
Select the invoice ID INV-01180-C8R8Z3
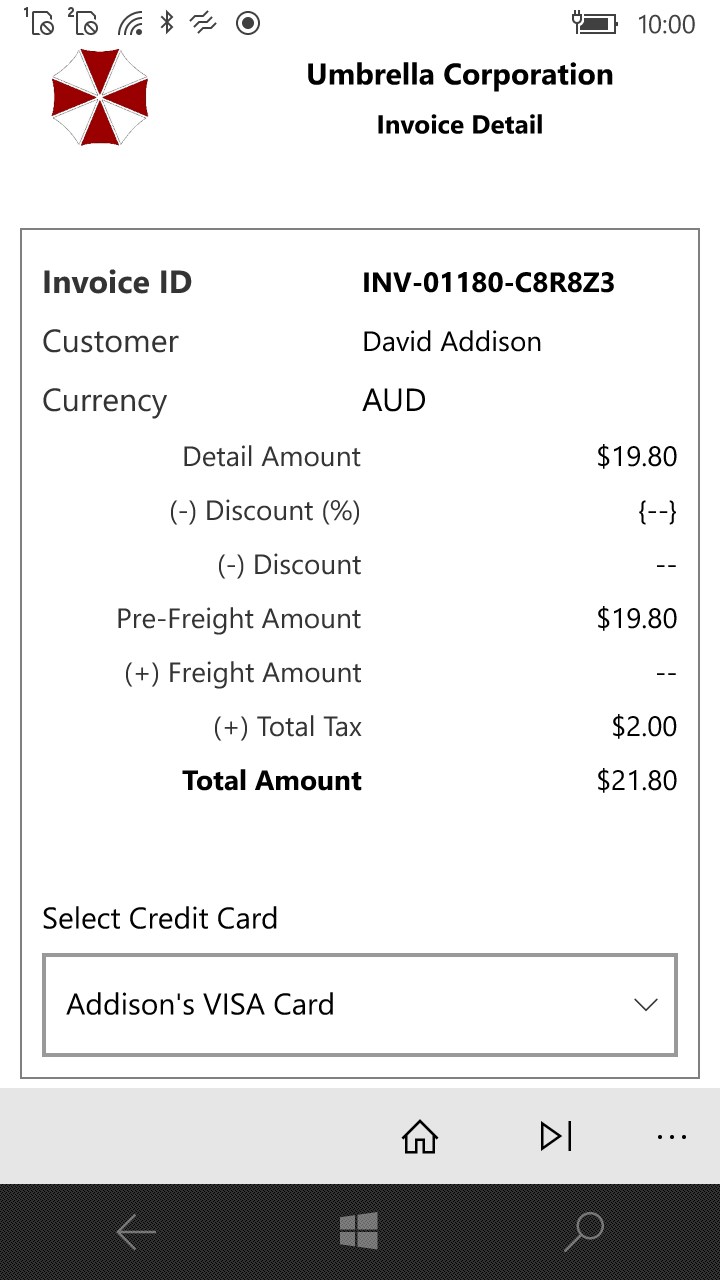tap(488, 283)
